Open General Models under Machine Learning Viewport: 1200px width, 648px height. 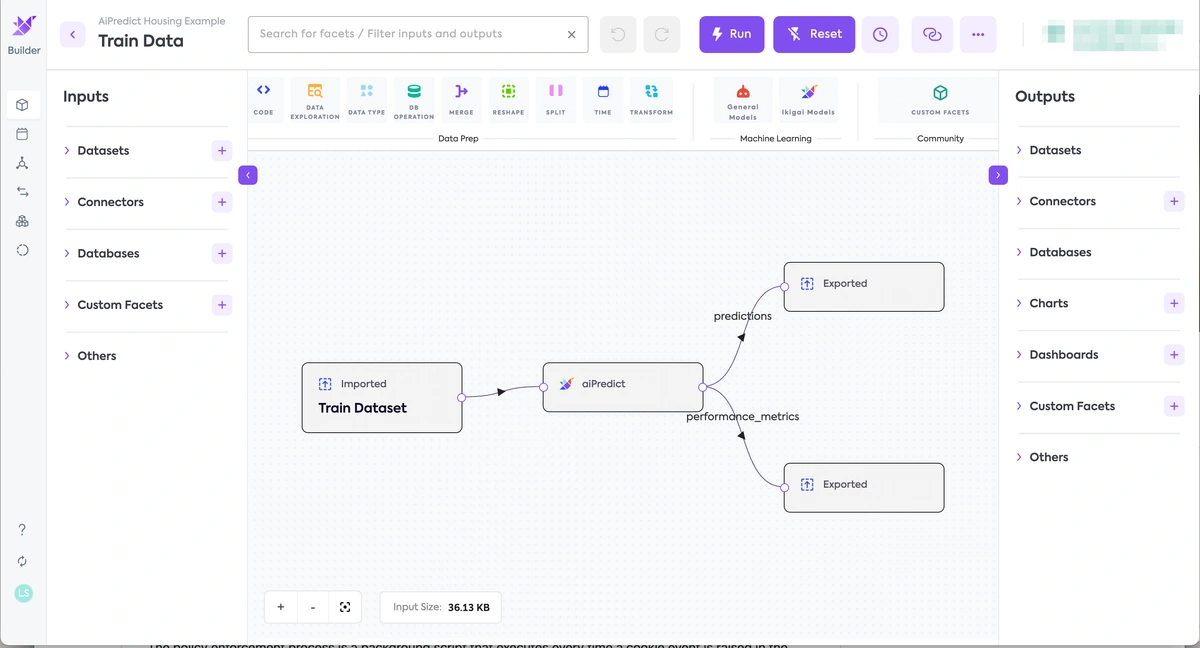point(743,100)
